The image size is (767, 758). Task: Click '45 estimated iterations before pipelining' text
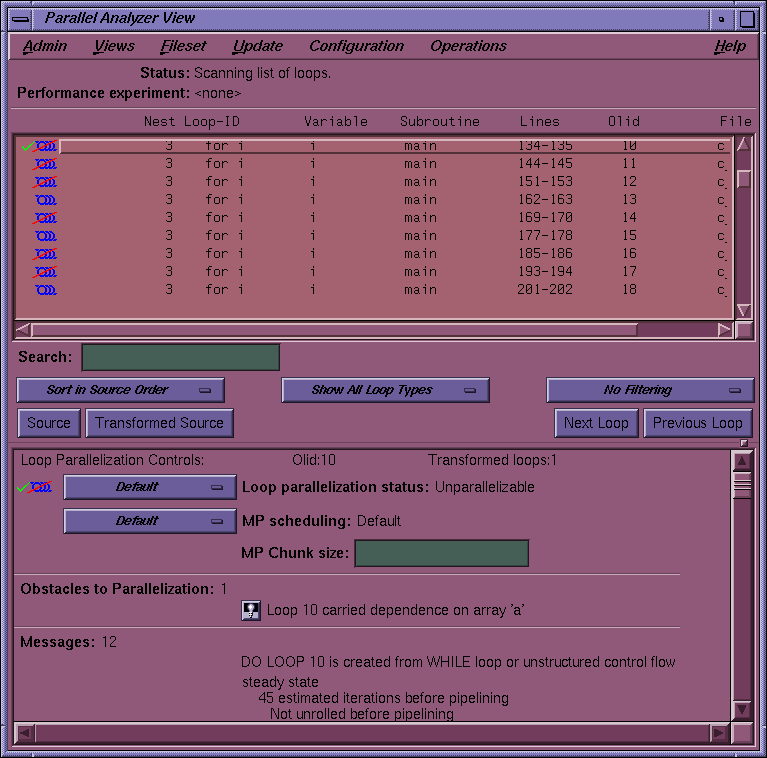point(384,698)
